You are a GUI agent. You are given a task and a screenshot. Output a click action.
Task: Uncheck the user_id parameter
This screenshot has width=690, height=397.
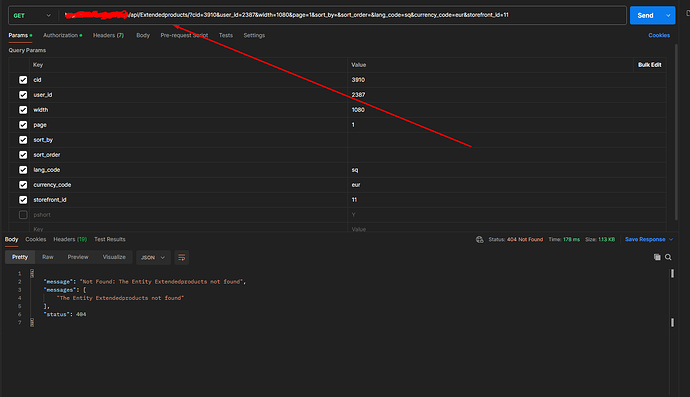click(23, 95)
